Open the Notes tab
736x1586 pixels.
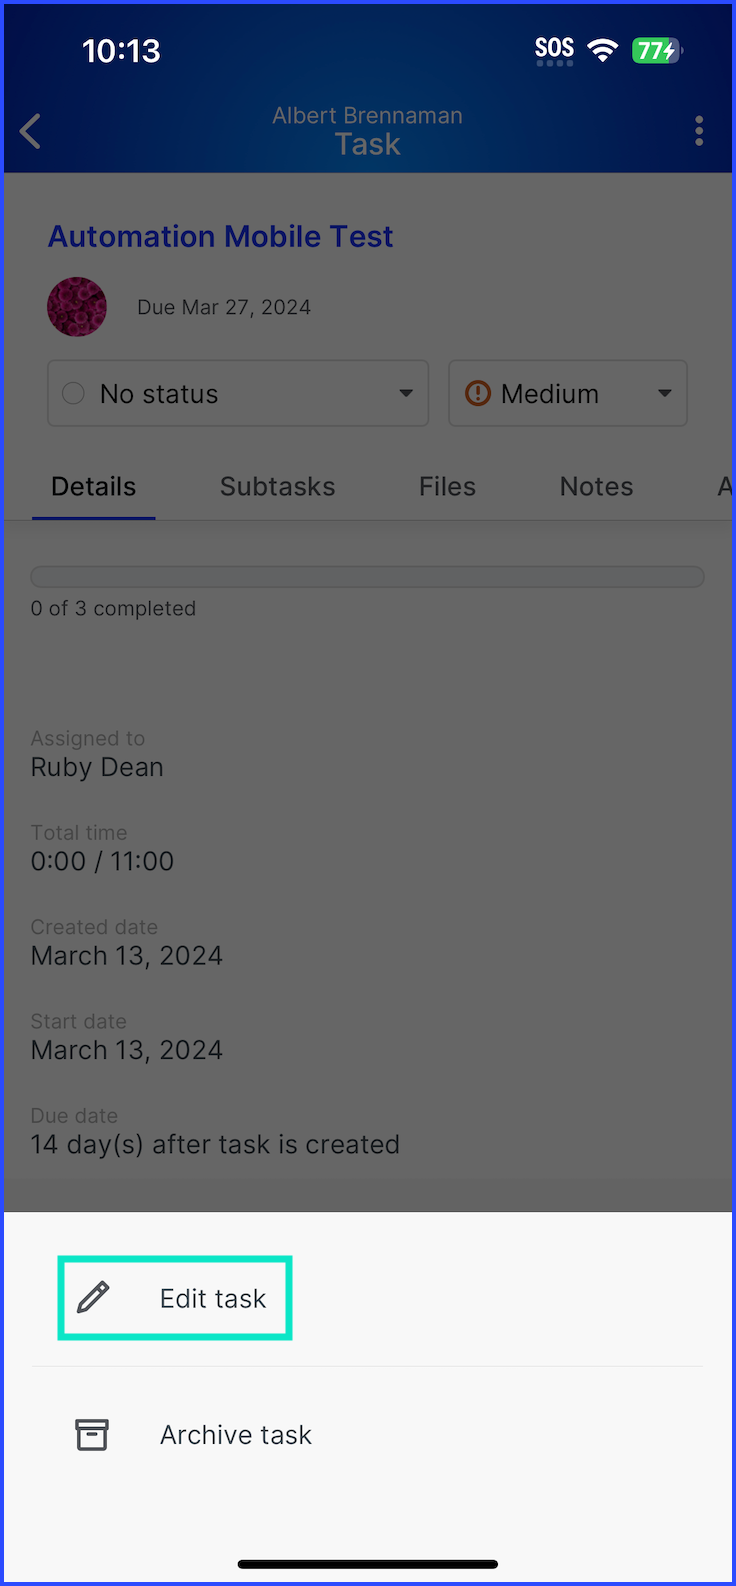(x=596, y=486)
